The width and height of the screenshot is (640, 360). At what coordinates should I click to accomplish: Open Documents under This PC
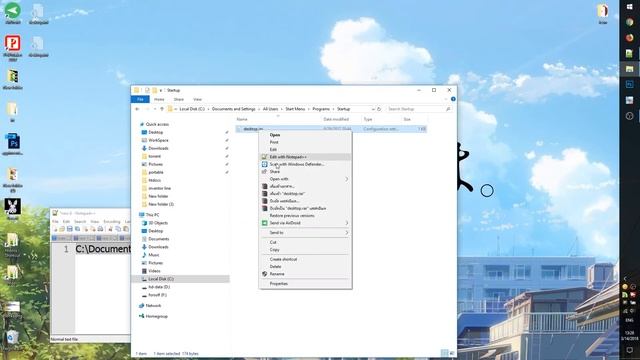[x=158, y=239]
